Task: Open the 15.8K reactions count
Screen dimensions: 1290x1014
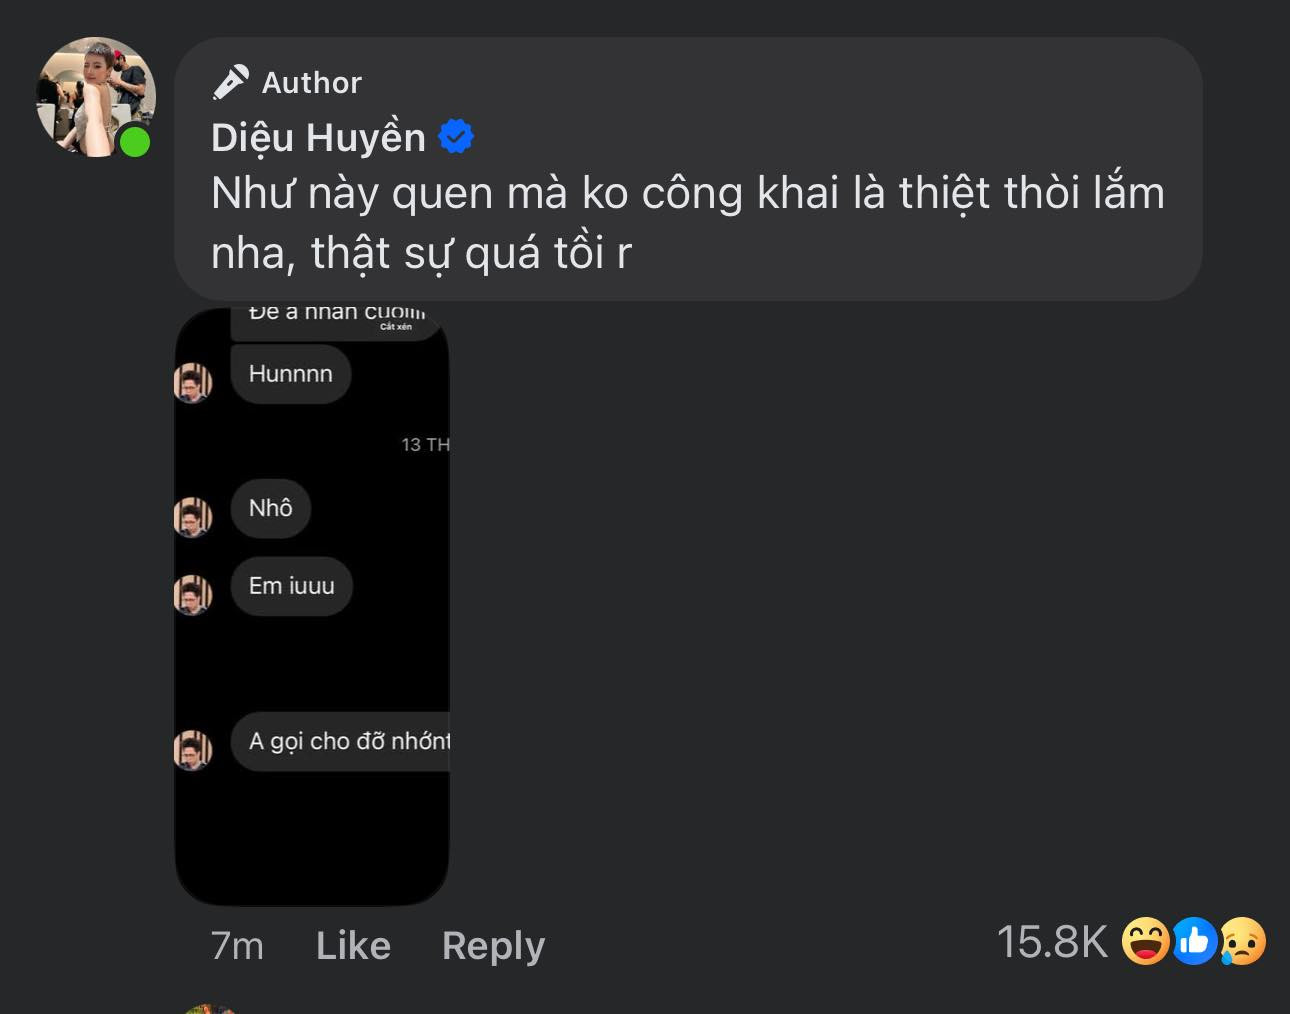Action: (1052, 942)
